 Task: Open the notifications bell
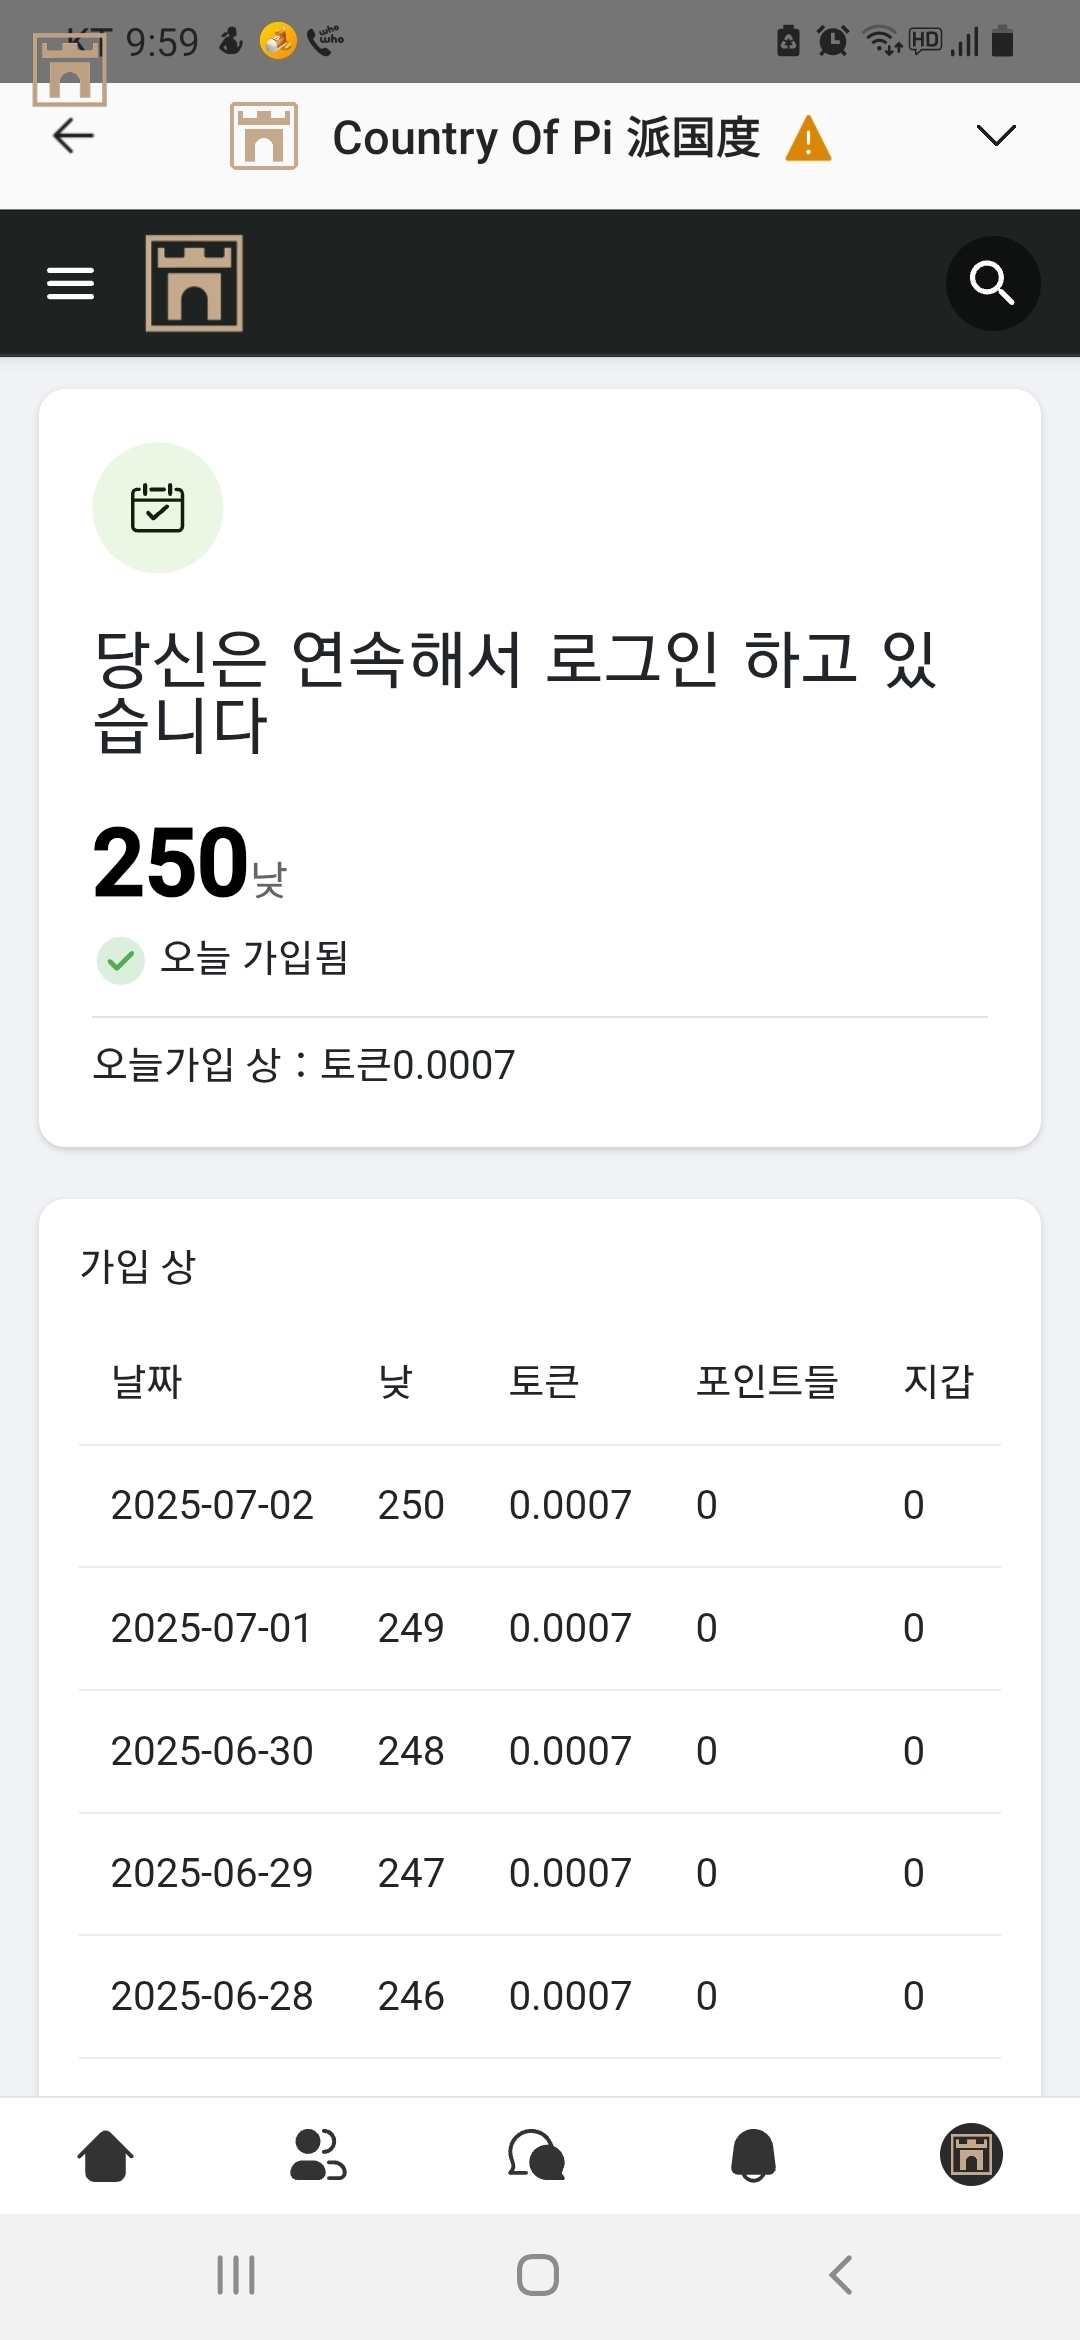754,2155
